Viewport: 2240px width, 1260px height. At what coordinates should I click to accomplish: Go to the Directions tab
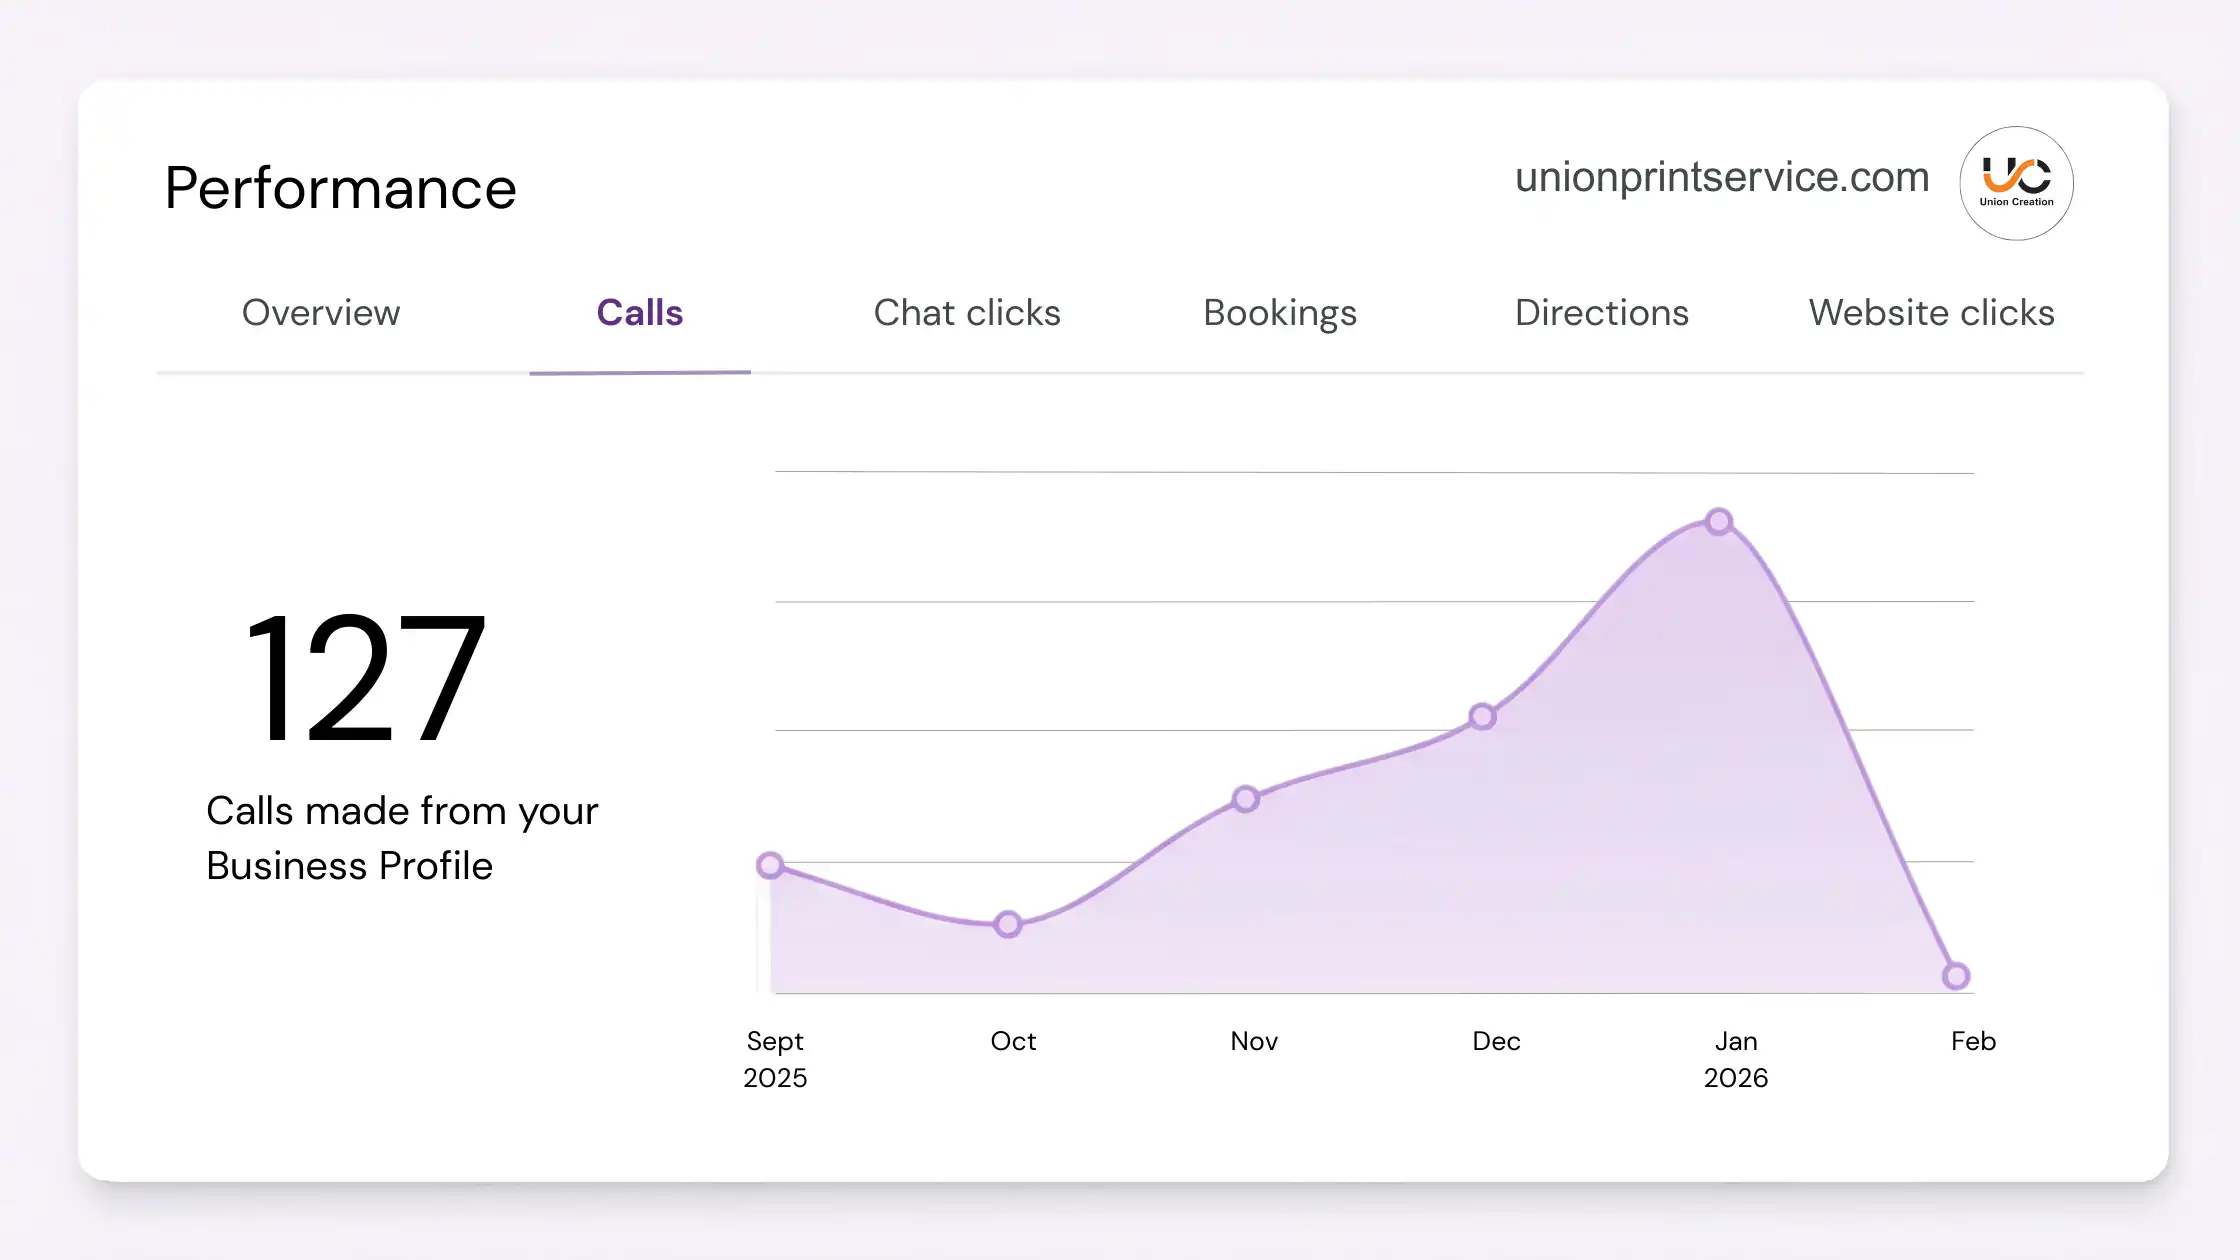click(1601, 313)
